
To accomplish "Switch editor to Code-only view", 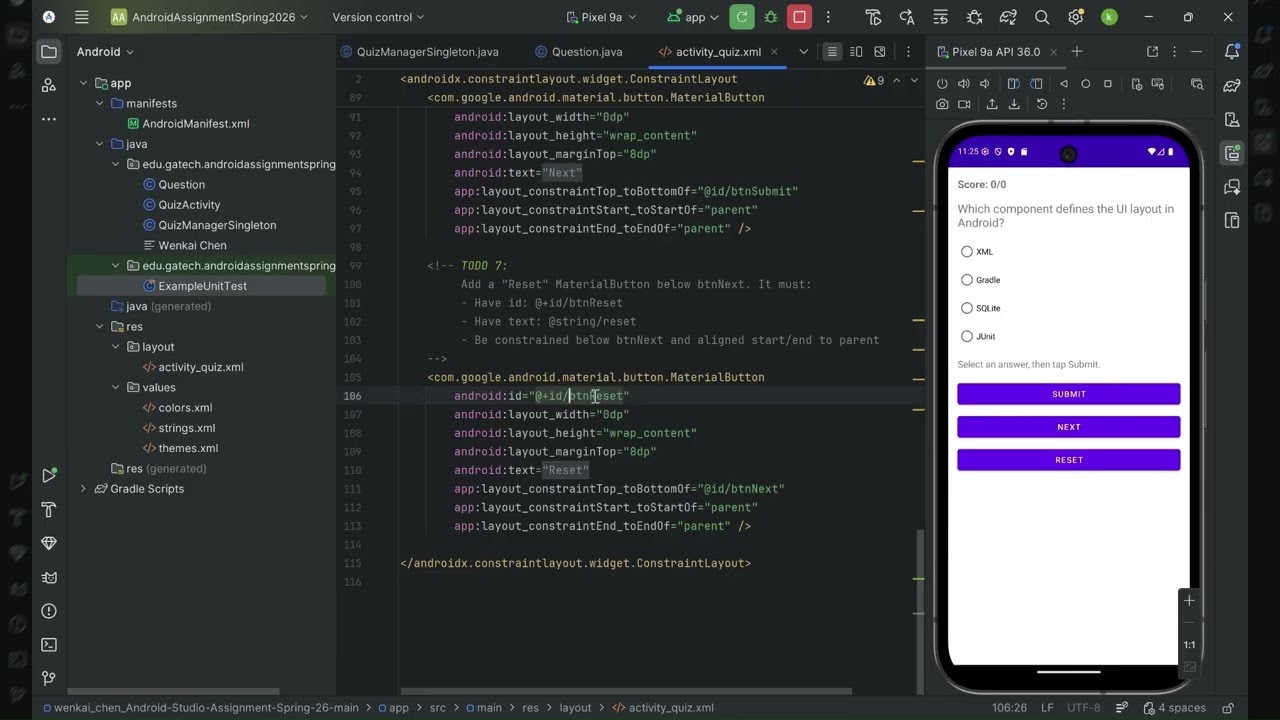I will [831, 52].
